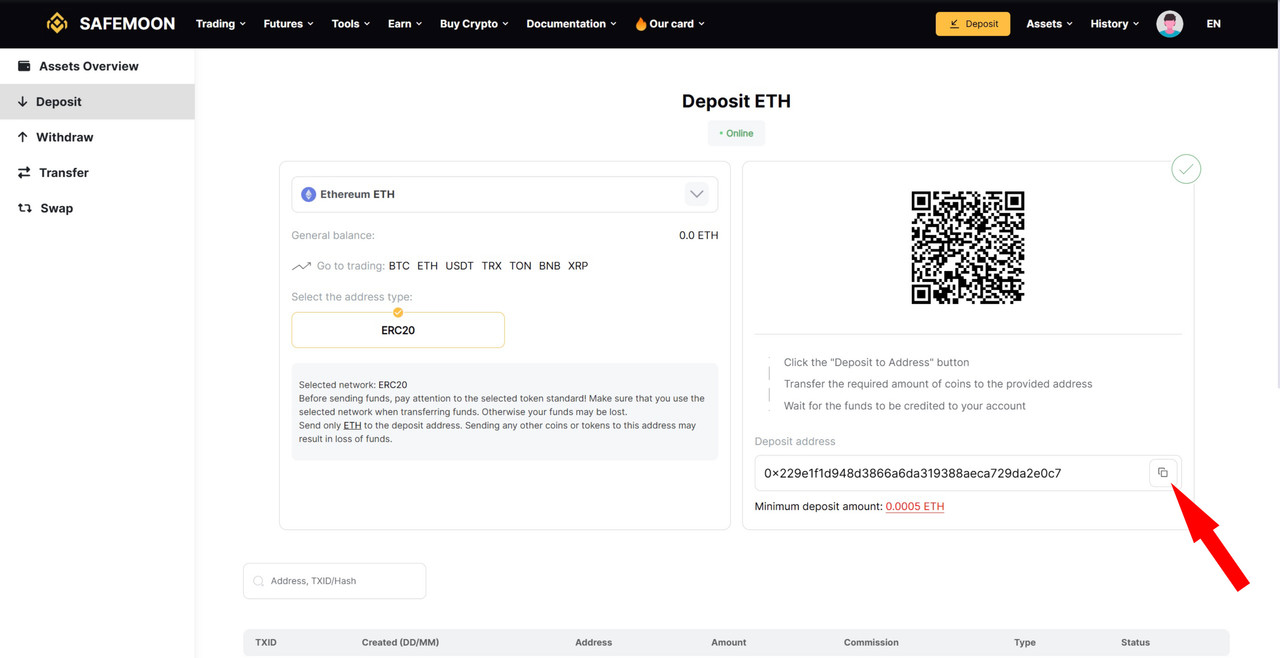Click the 0.0 ETH general balance value
This screenshot has height=658, width=1280.
pos(698,236)
